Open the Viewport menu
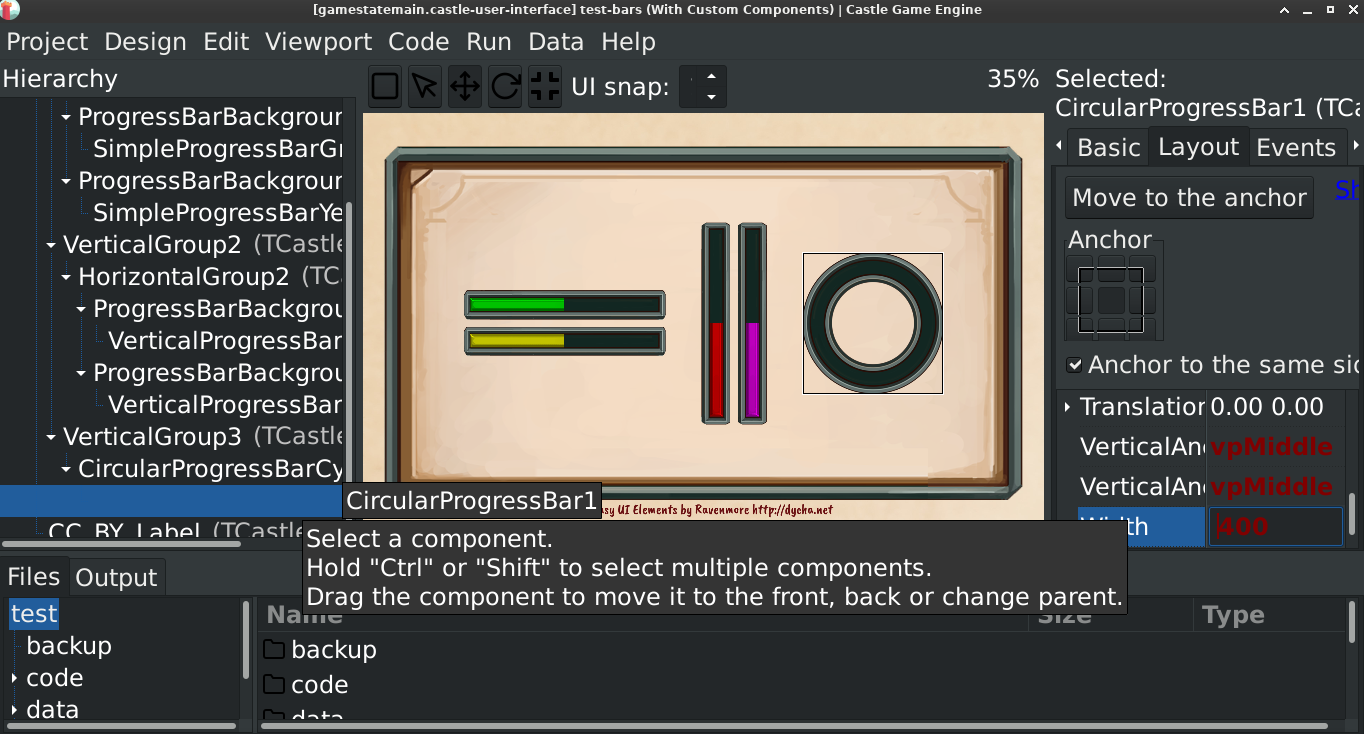The image size is (1364, 734). (x=319, y=42)
